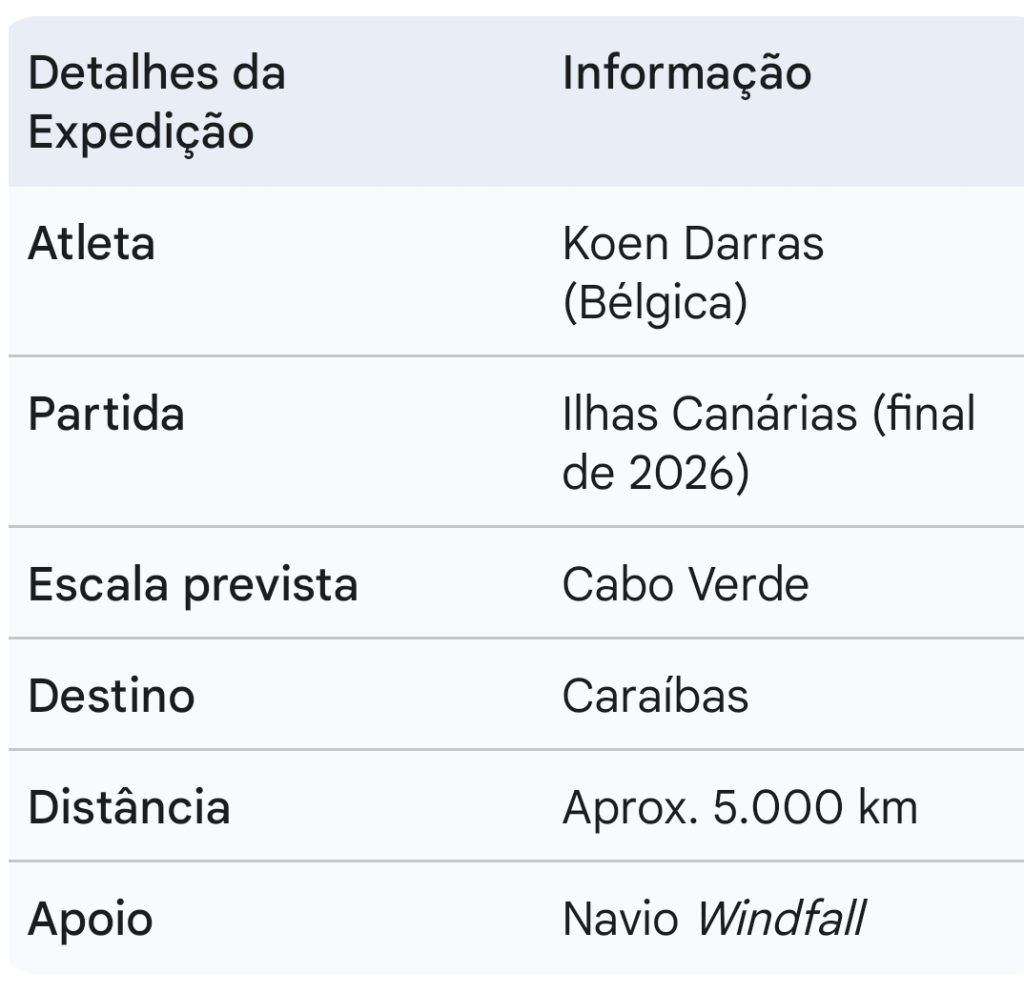Select the "Cabo Verde" cell
This screenshot has height=993, width=1024.
[685, 584]
